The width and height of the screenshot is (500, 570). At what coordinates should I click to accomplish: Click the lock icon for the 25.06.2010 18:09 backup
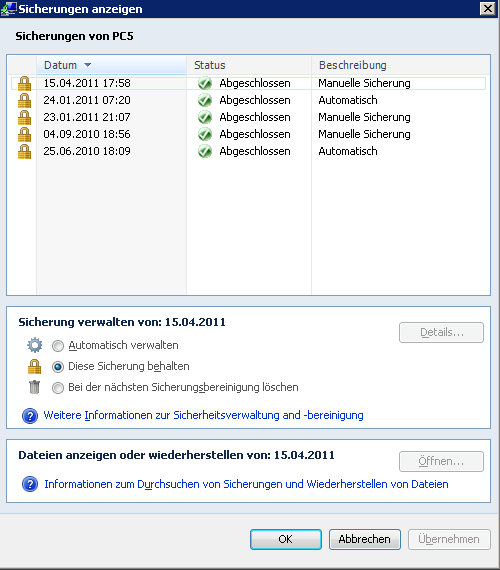24,152
